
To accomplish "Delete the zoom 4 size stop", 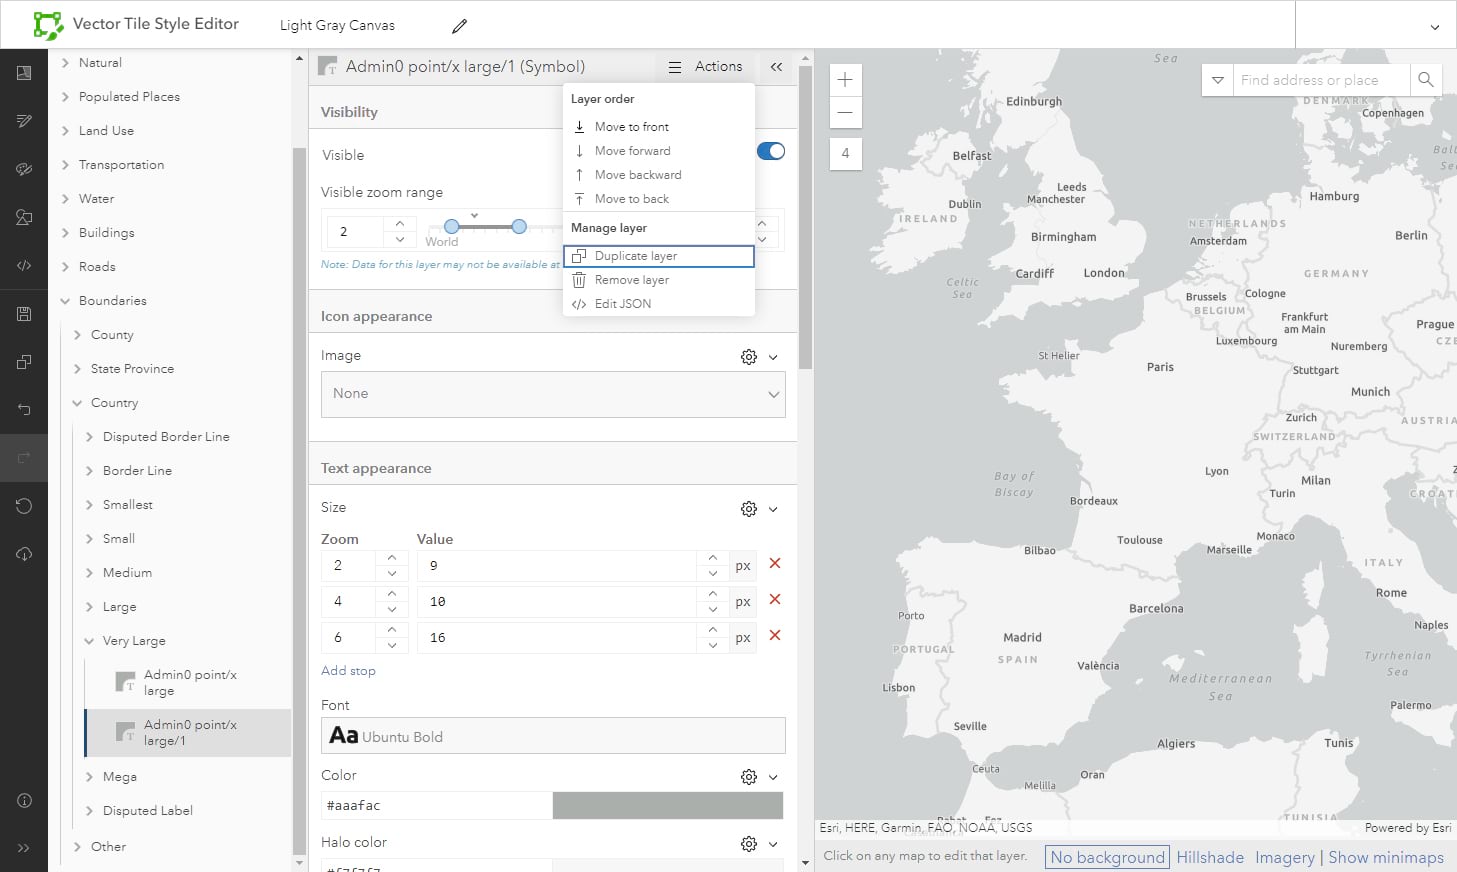I will 774,600.
